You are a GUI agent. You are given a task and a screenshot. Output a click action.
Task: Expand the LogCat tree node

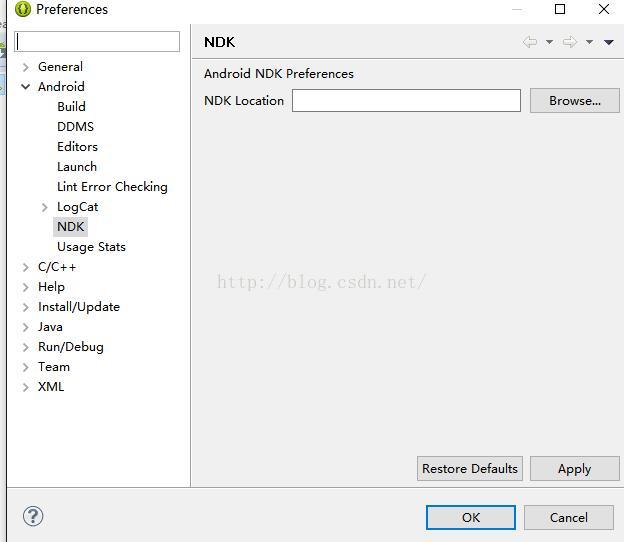pyautogui.click(x=45, y=207)
